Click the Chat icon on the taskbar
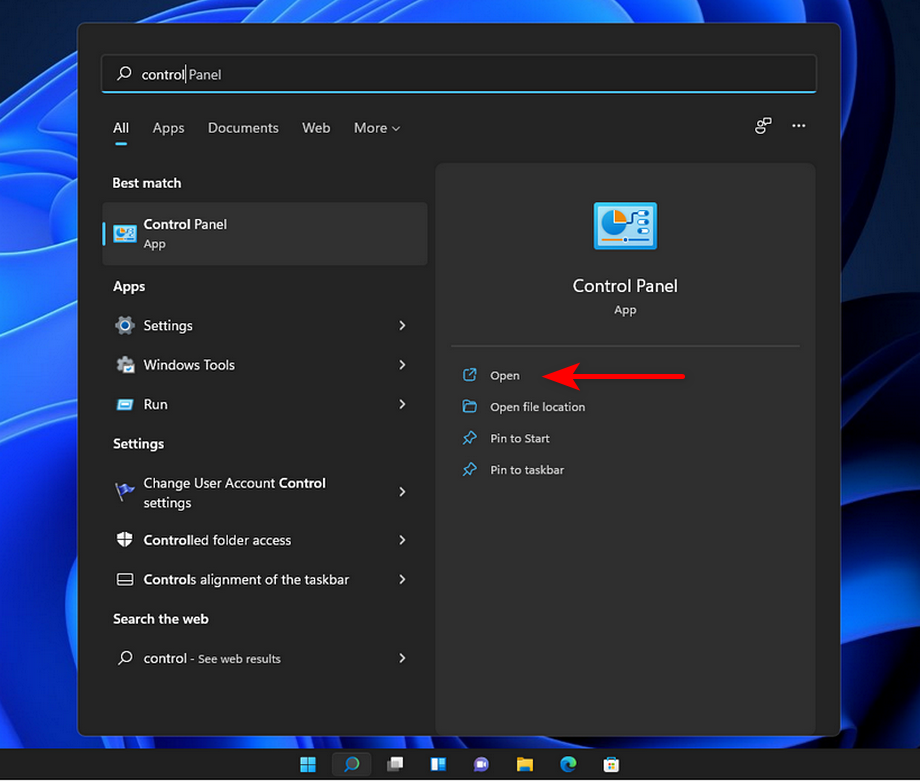 click(481, 763)
